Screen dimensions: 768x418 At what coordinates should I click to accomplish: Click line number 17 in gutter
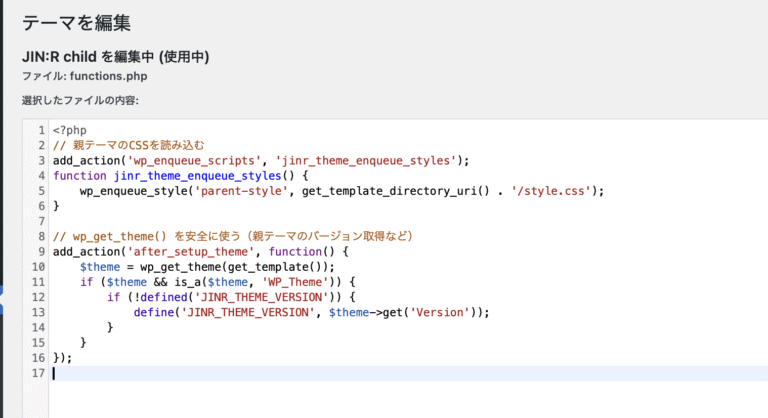[x=39, y=373]
